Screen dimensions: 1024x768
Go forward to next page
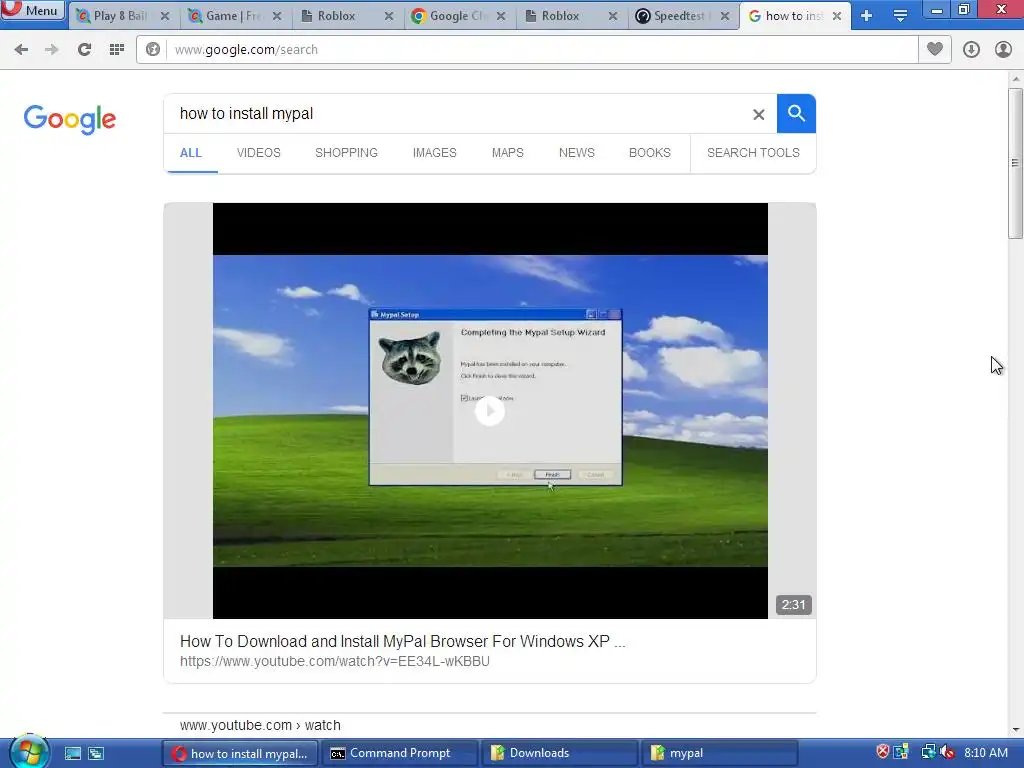click(52, 50)
